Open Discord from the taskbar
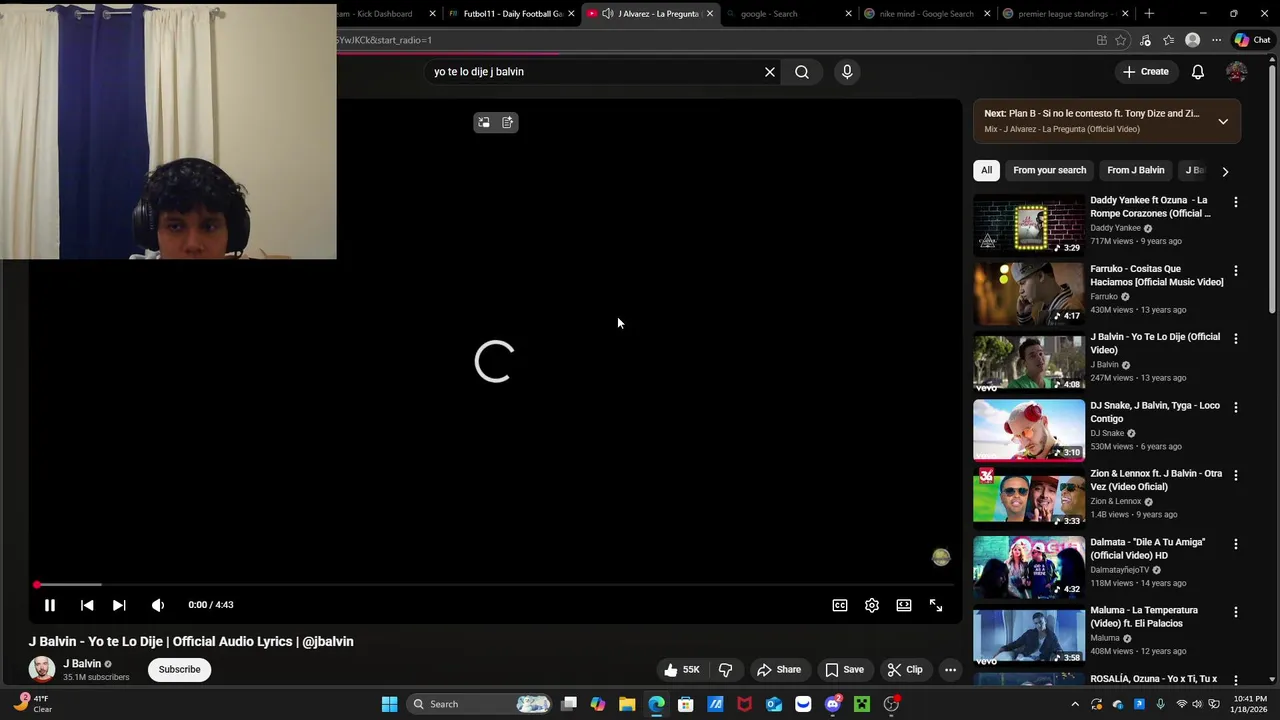Viewport: 1280px width, 720px height. click(833, 704)
